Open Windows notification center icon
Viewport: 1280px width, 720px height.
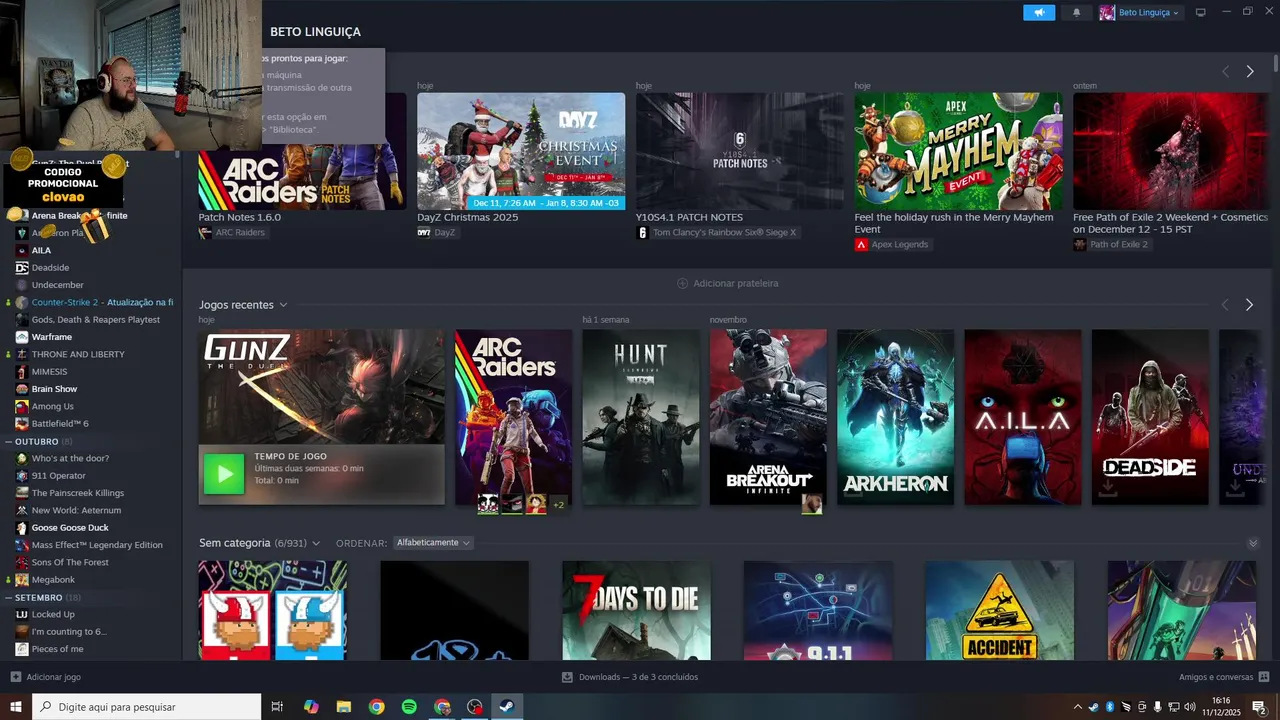coord(1259,707)
